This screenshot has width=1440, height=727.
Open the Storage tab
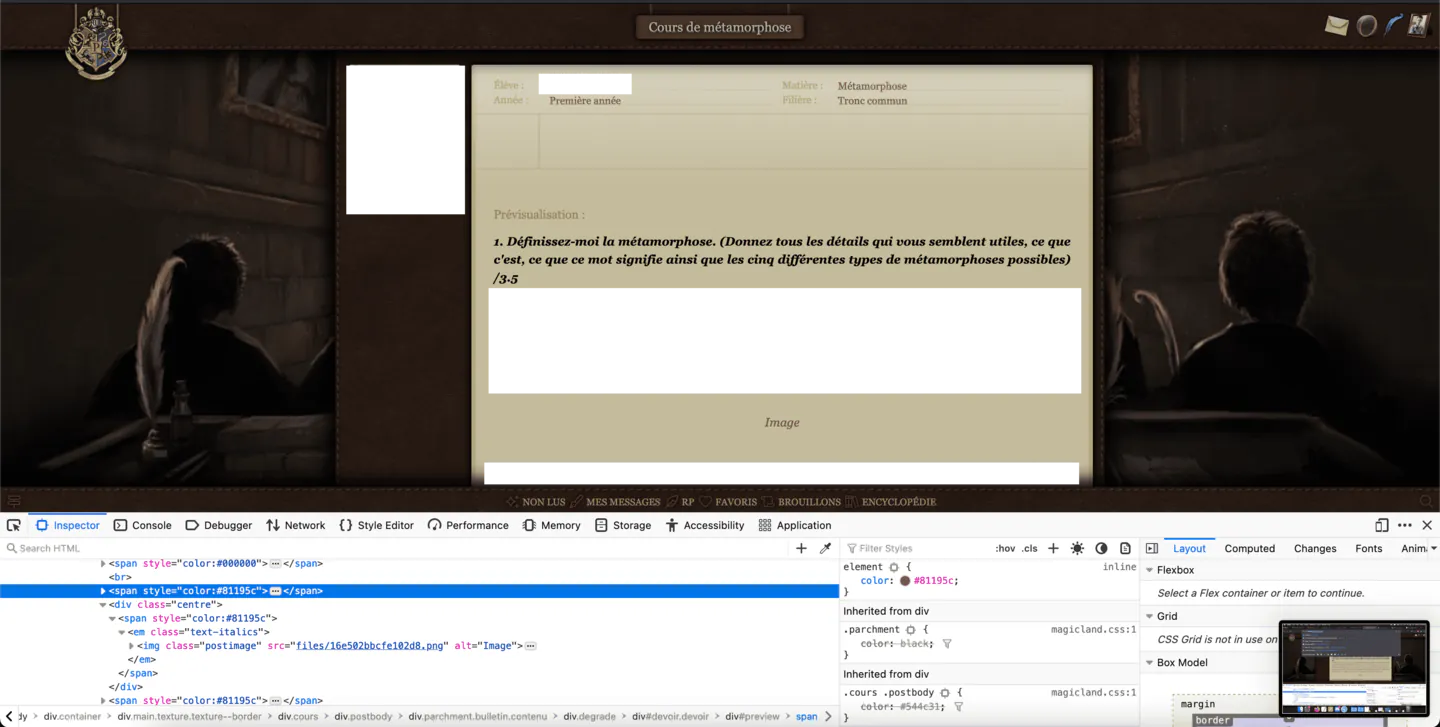point(623,525)
